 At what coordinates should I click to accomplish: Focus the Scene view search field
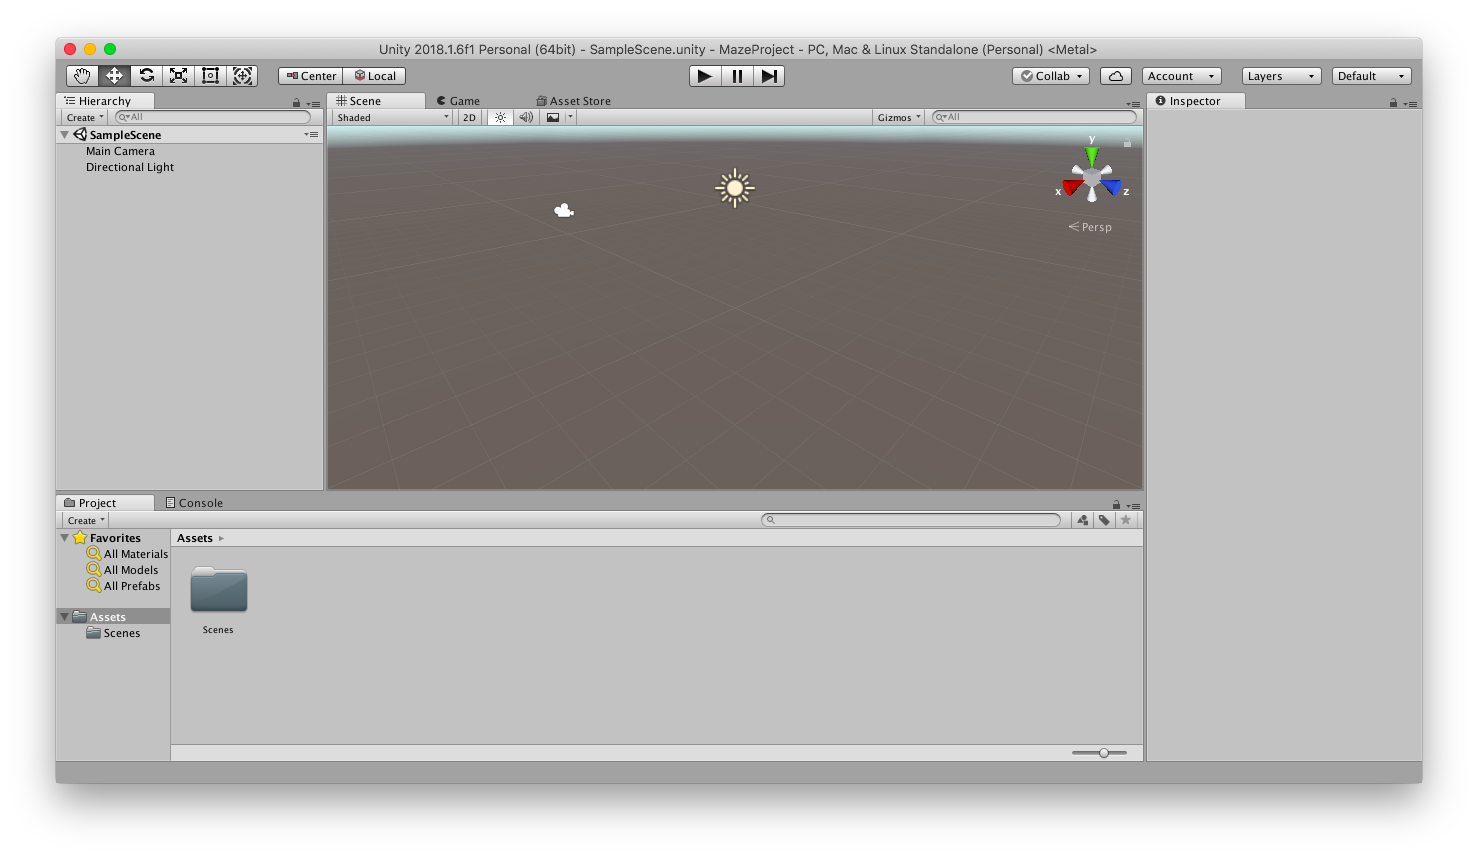pyautogui.click(x=1034, y=117)
